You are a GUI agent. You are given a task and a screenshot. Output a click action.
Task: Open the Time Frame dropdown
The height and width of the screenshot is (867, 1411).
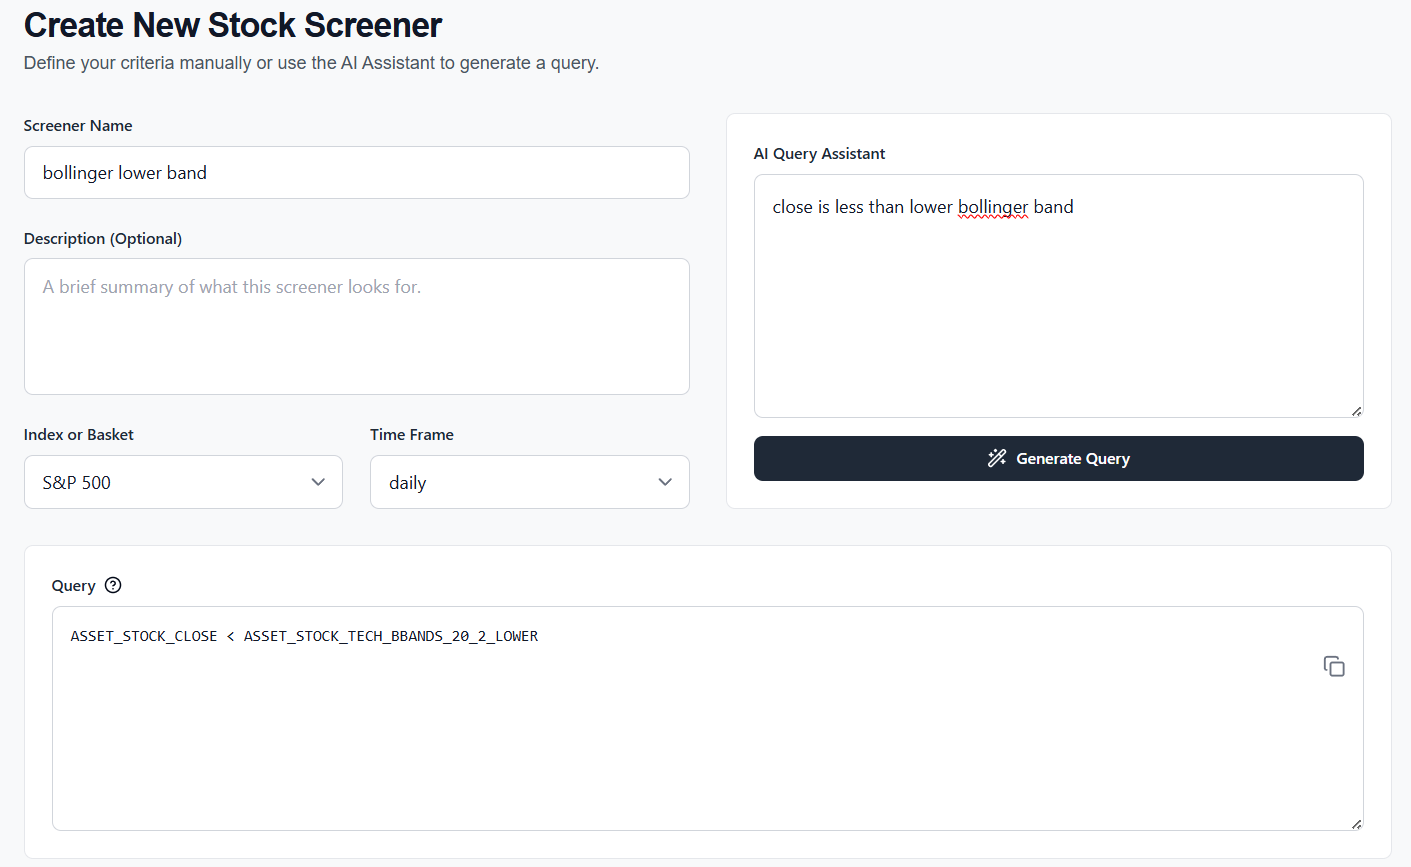point(530,482)
